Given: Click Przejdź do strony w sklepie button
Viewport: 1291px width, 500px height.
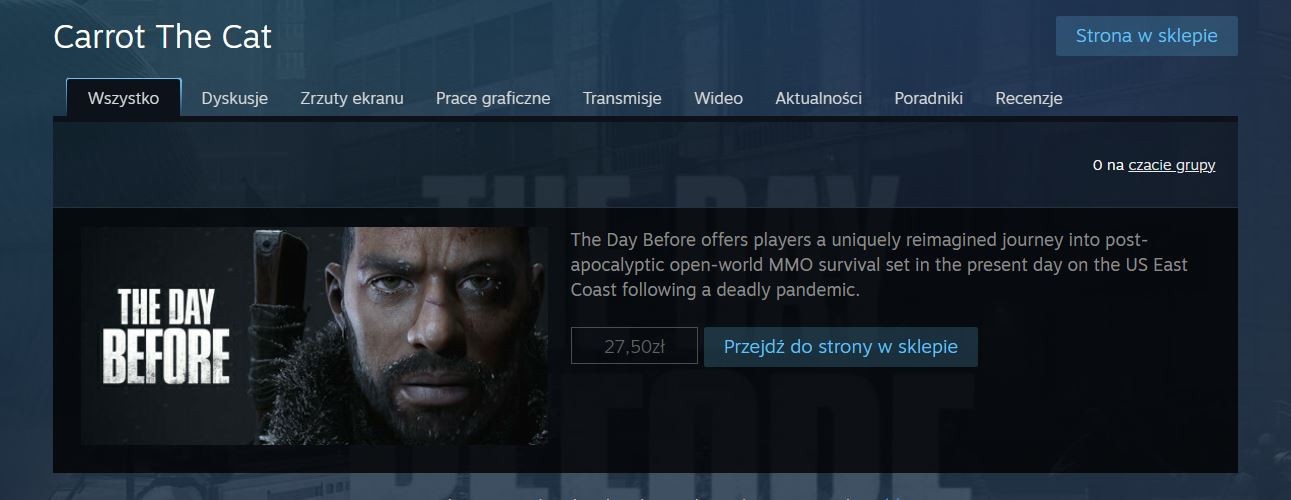Looking at the screenshot, I should click(841, 347).
